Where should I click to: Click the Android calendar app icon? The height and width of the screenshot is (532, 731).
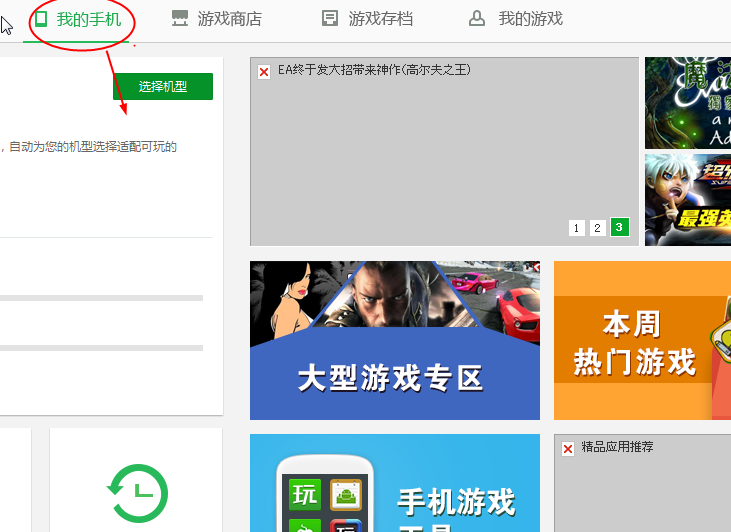(345, 495)
